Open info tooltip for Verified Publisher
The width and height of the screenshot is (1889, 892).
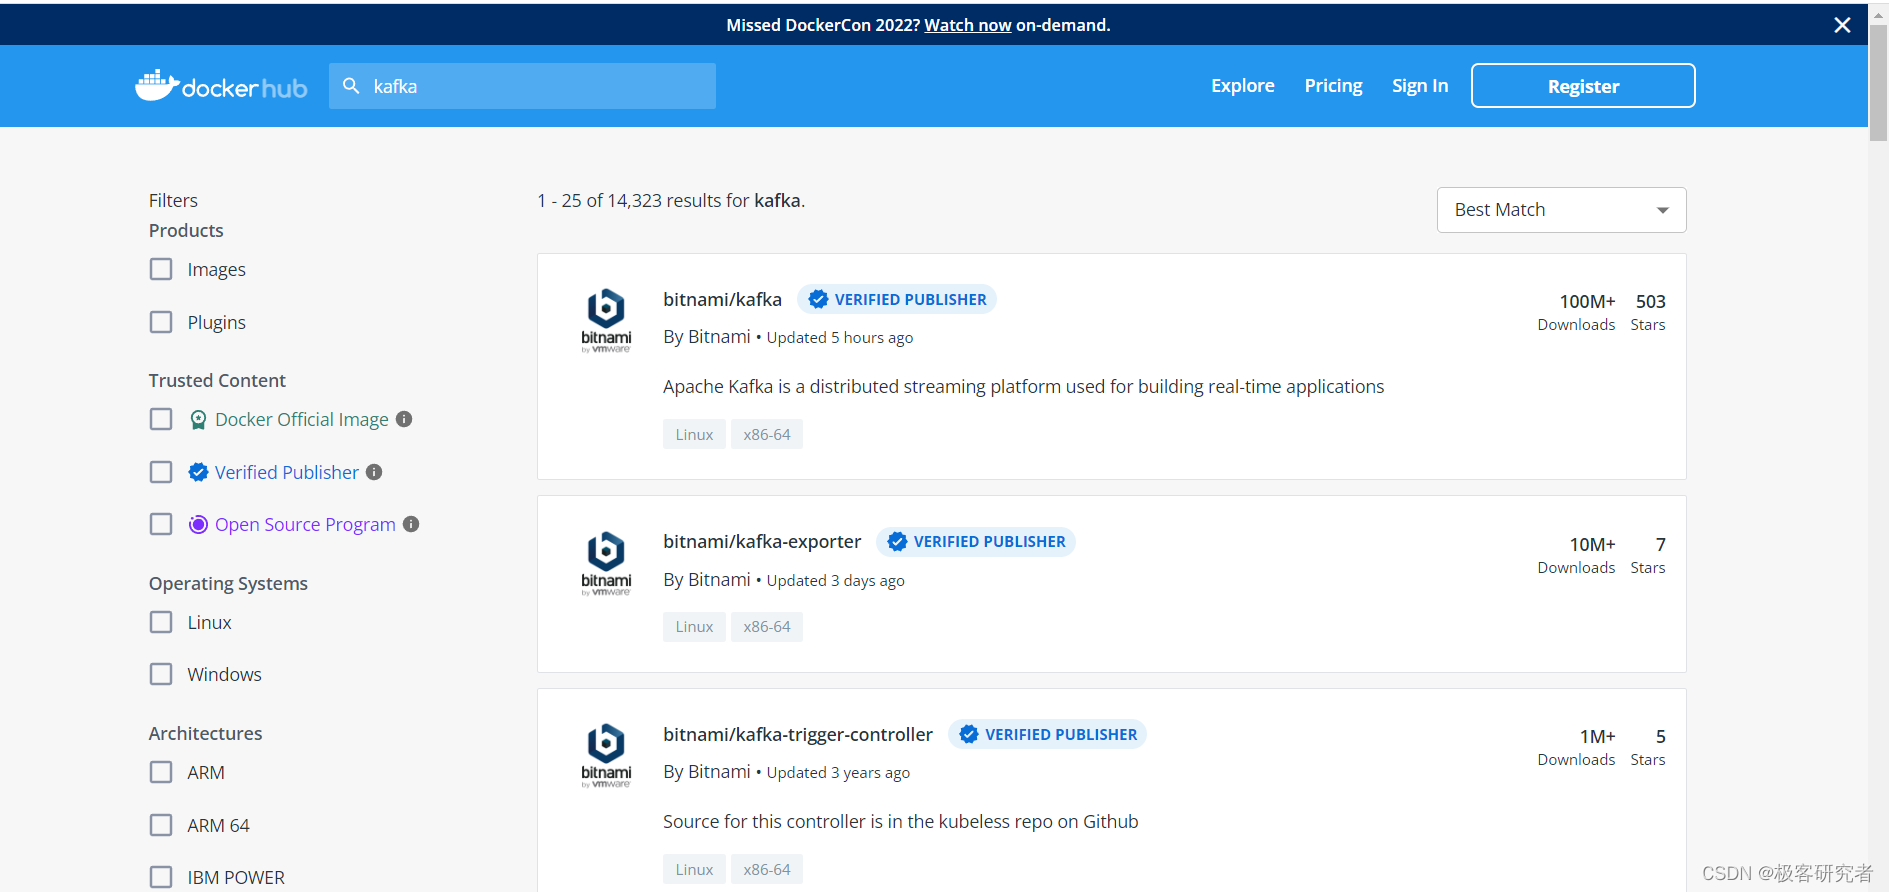tap(374, 472)
